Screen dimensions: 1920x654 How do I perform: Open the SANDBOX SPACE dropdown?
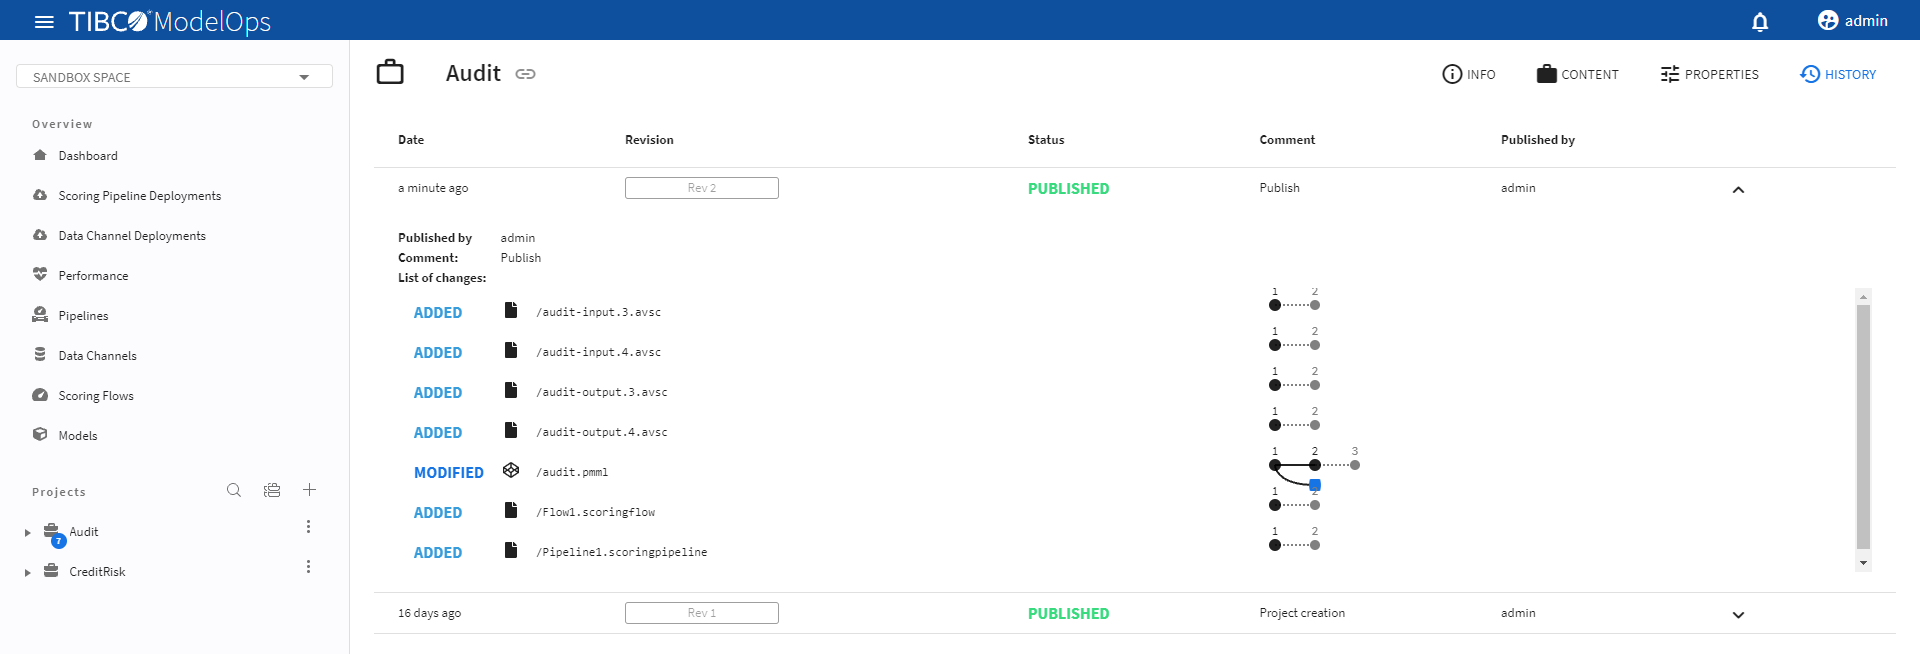[x=174, y=77]
